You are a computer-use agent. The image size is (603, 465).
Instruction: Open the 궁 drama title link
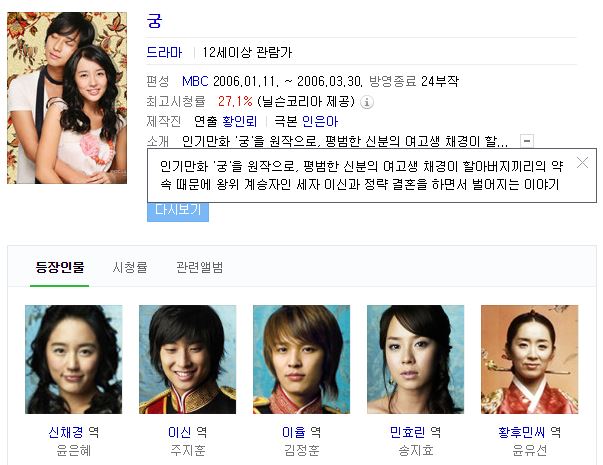154,21
